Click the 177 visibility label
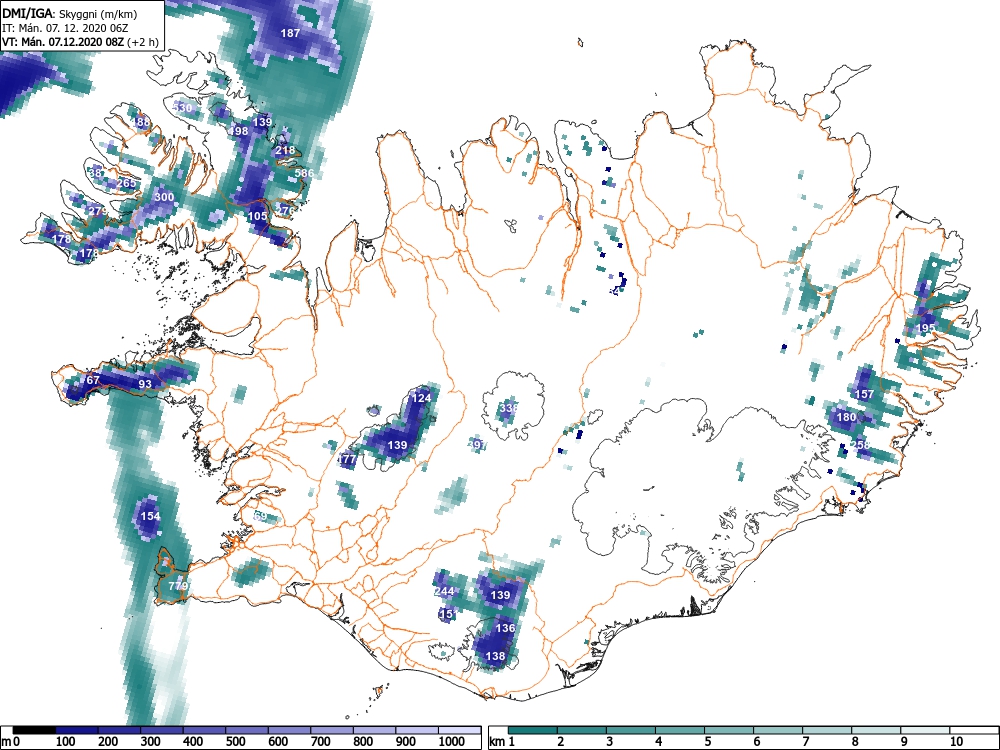Image resolution: width=1000 pixels, height=750 pixels. point(347,459)
